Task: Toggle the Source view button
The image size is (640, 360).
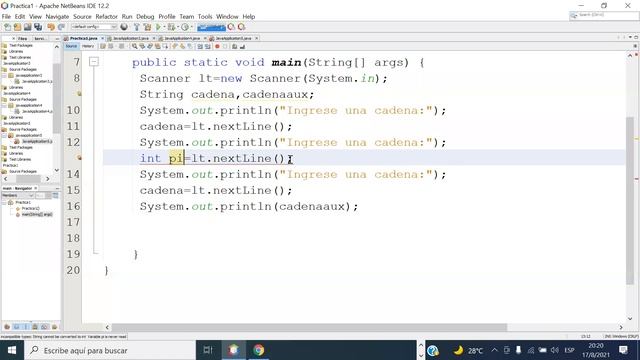Action: (71, 47)
